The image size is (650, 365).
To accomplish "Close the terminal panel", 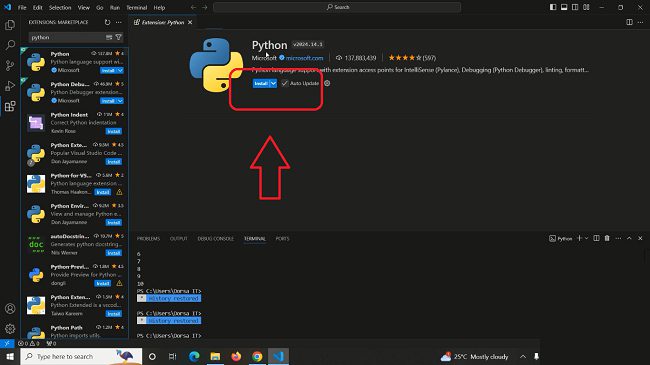I will pyautogui.click(x=640, y=238).
